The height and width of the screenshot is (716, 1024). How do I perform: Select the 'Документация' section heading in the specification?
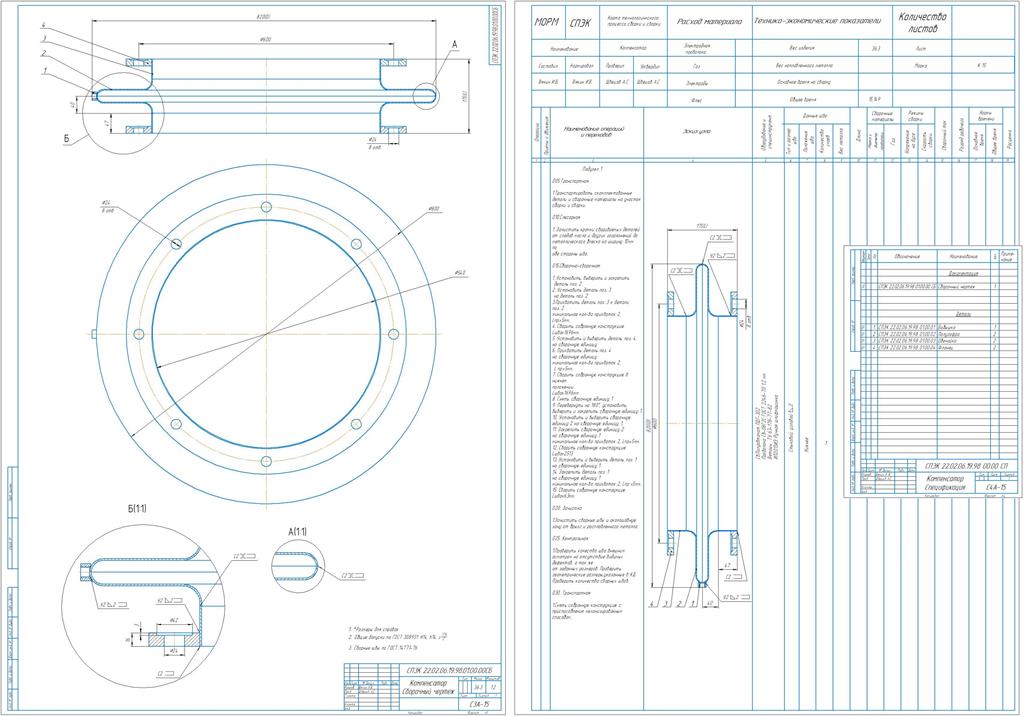(963, 274)
